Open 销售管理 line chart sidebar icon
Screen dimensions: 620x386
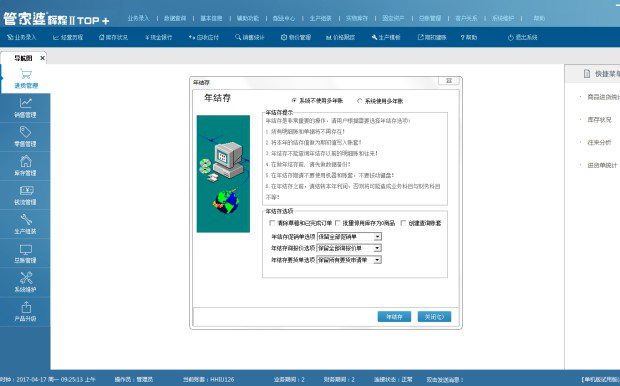[x=26, y=103]
